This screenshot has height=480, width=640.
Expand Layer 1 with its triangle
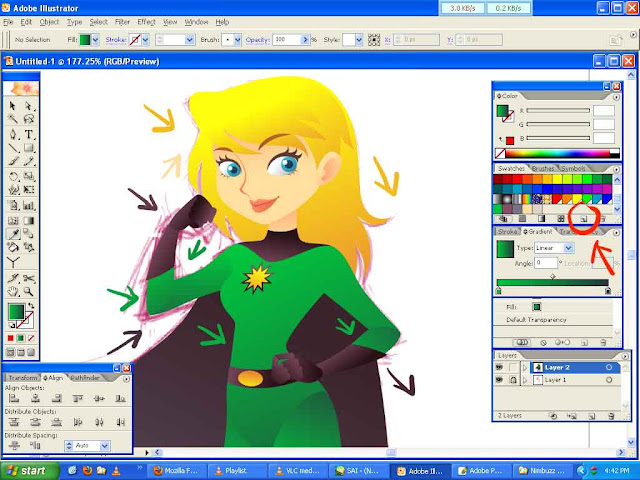point(525,380)
